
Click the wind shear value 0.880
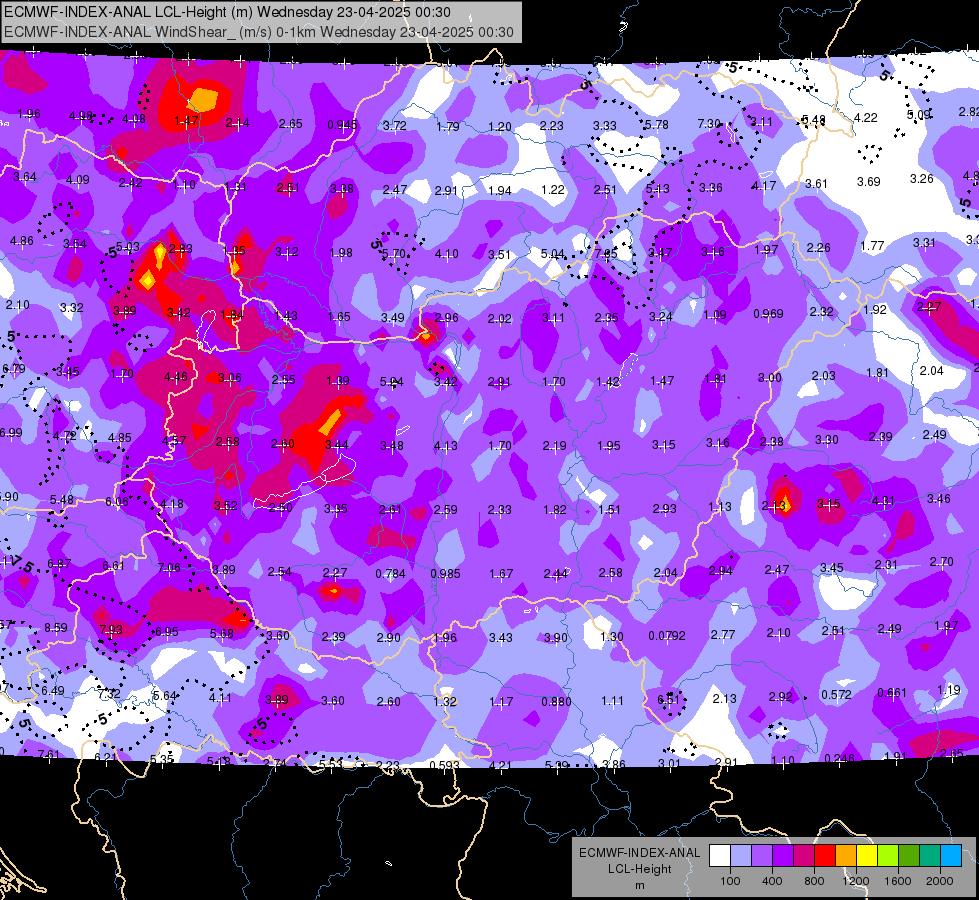556,701
